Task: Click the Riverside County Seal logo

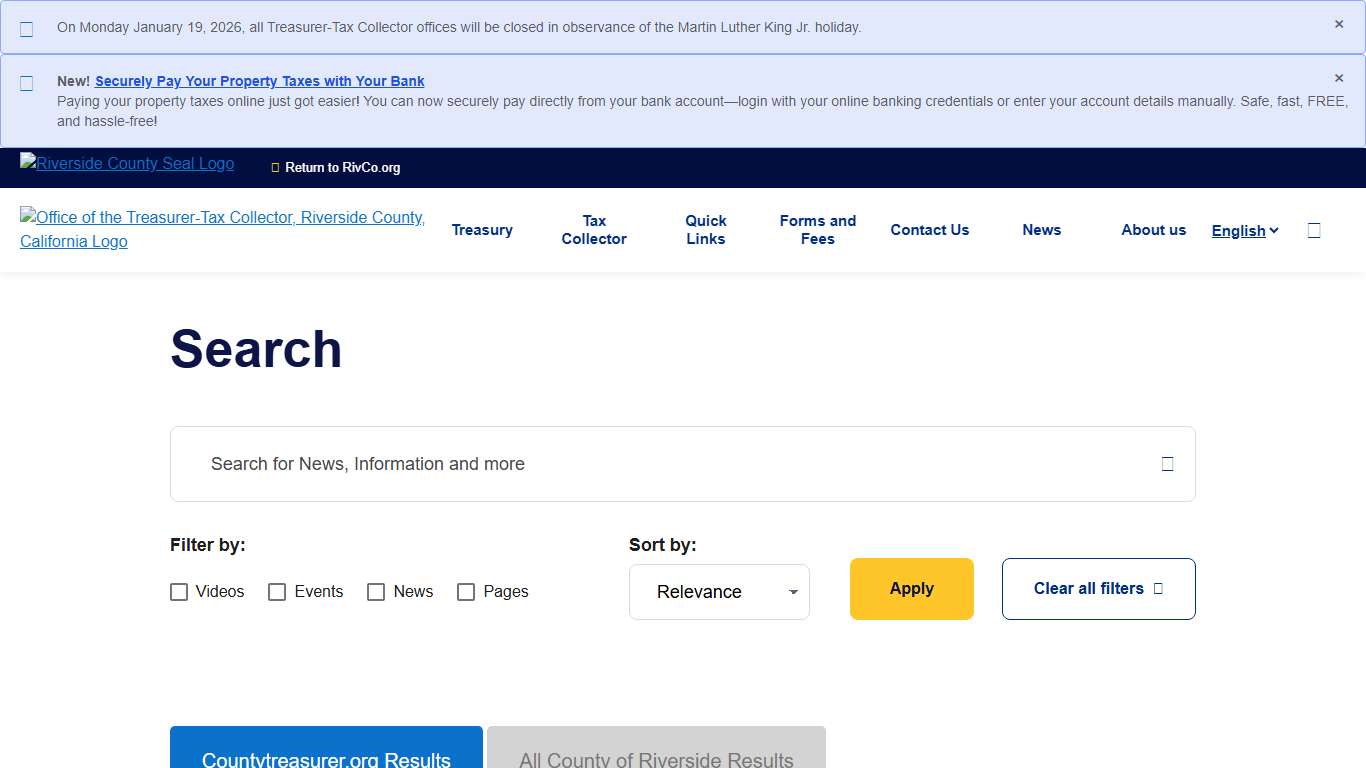Action: [x=127, y=164]
